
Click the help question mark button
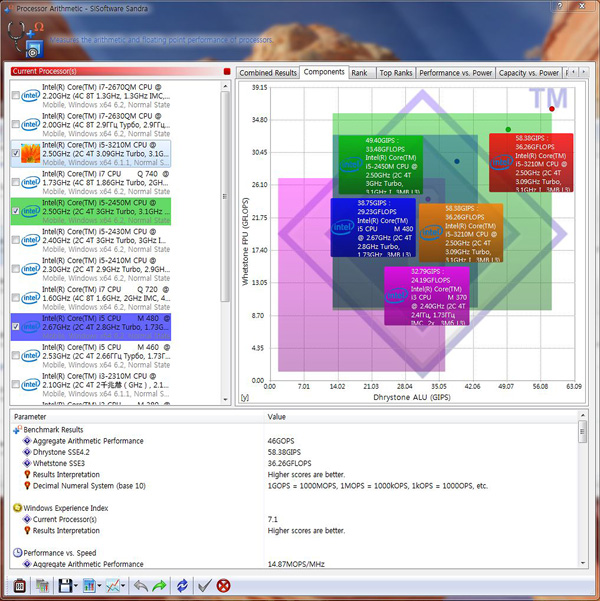560,5
